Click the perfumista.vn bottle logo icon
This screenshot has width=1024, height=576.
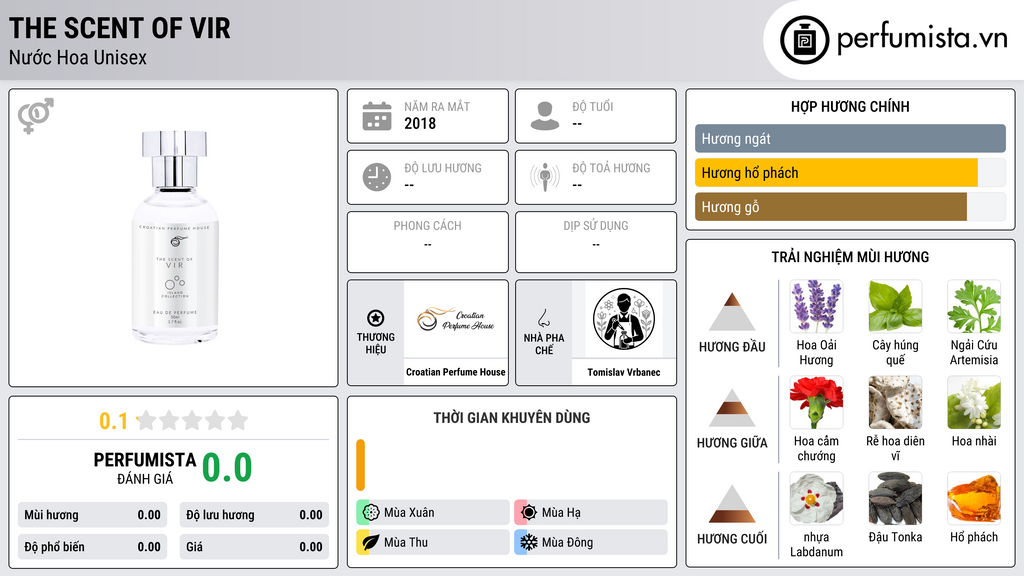coord(804,40)
